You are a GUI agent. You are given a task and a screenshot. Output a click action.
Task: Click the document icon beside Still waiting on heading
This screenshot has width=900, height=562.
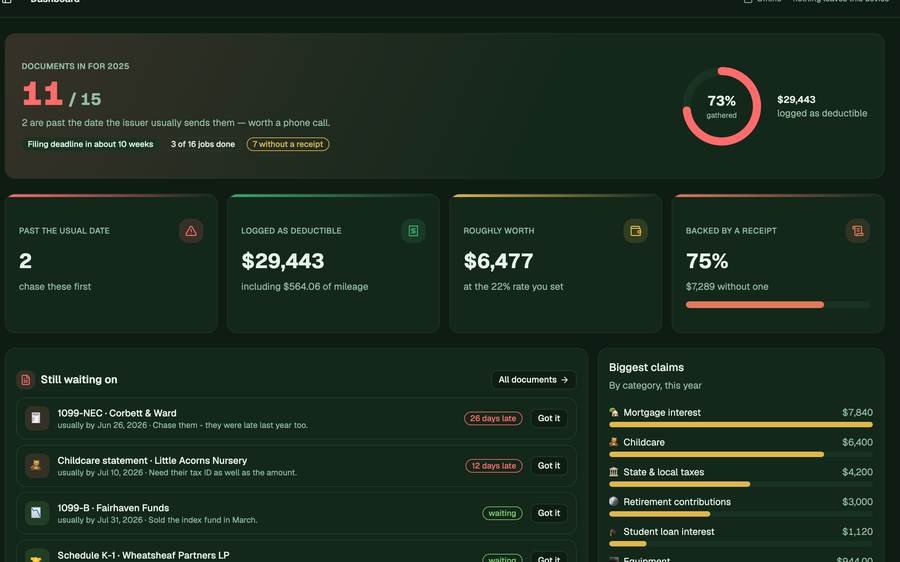(x=26, y=379)
